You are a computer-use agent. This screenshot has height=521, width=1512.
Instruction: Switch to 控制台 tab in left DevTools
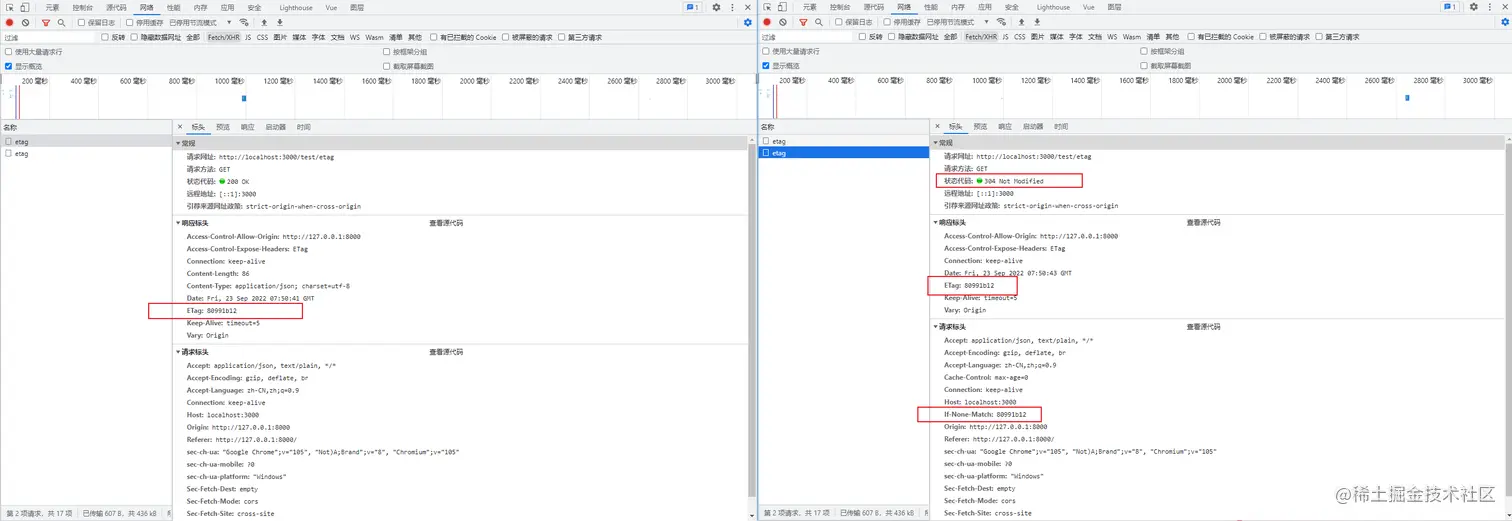(83, 7)
